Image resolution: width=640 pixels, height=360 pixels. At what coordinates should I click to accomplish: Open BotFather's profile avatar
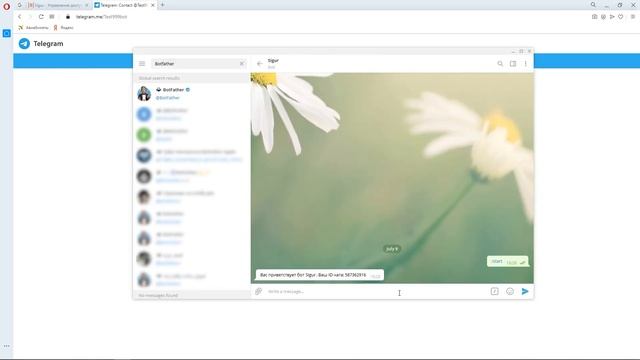click(144, 93)
